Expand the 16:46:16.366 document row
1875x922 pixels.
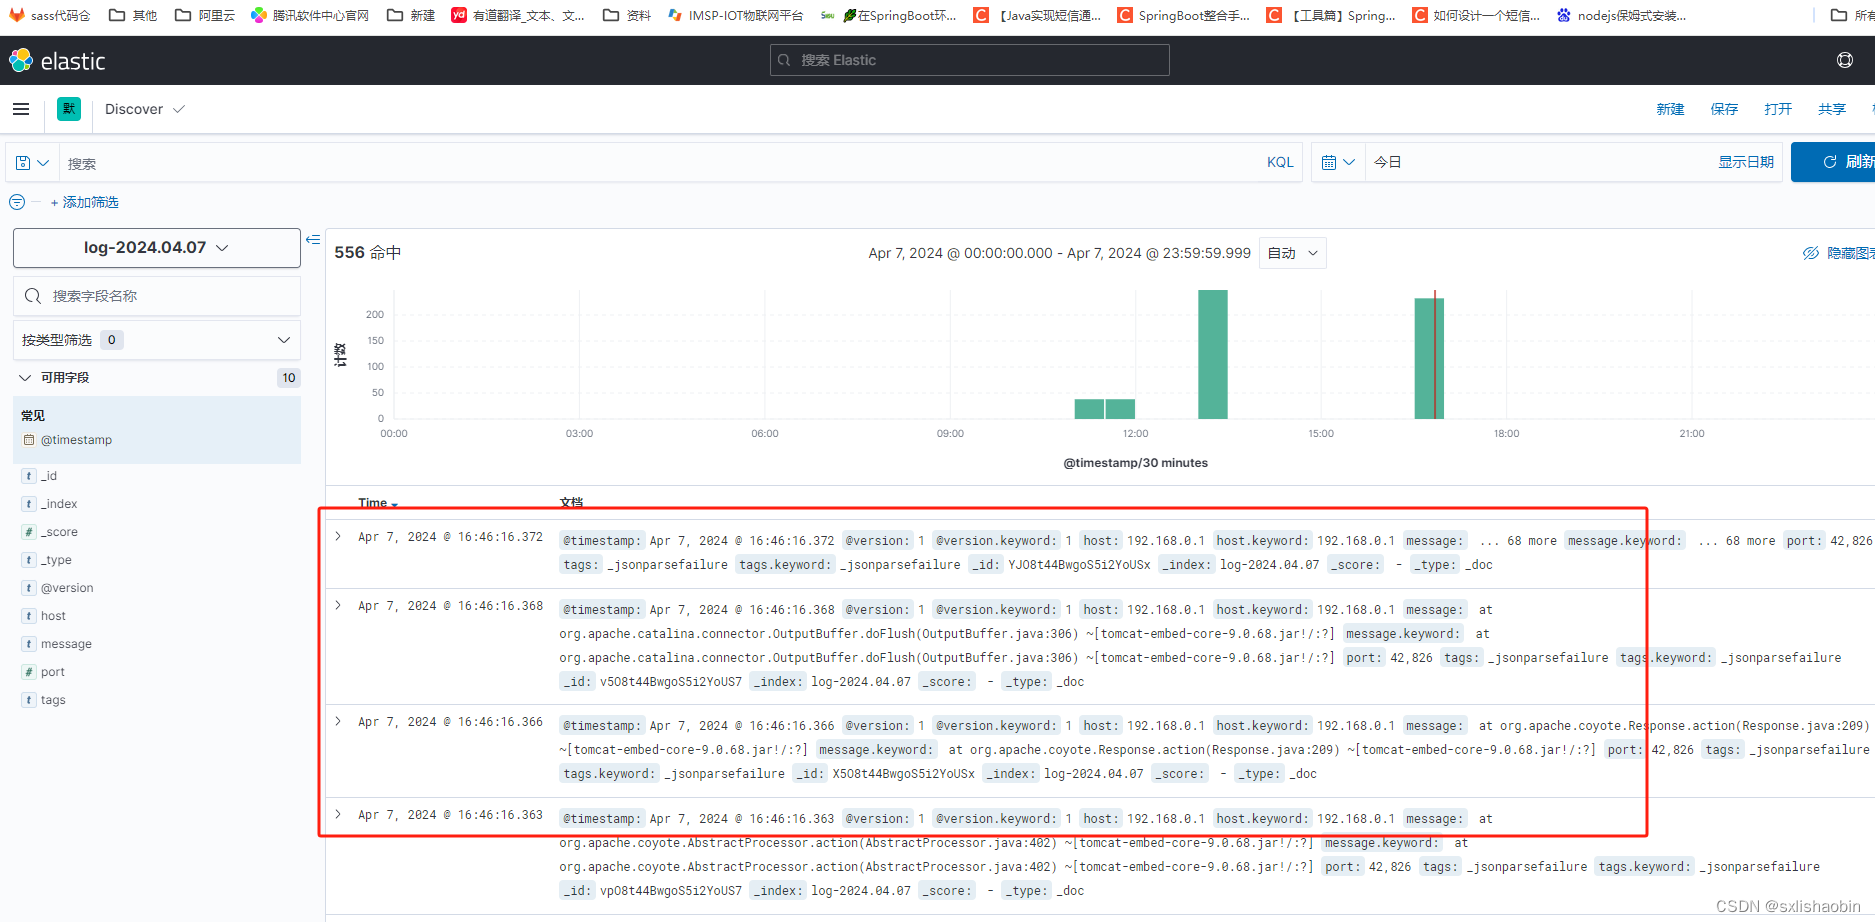pos(338,722)
